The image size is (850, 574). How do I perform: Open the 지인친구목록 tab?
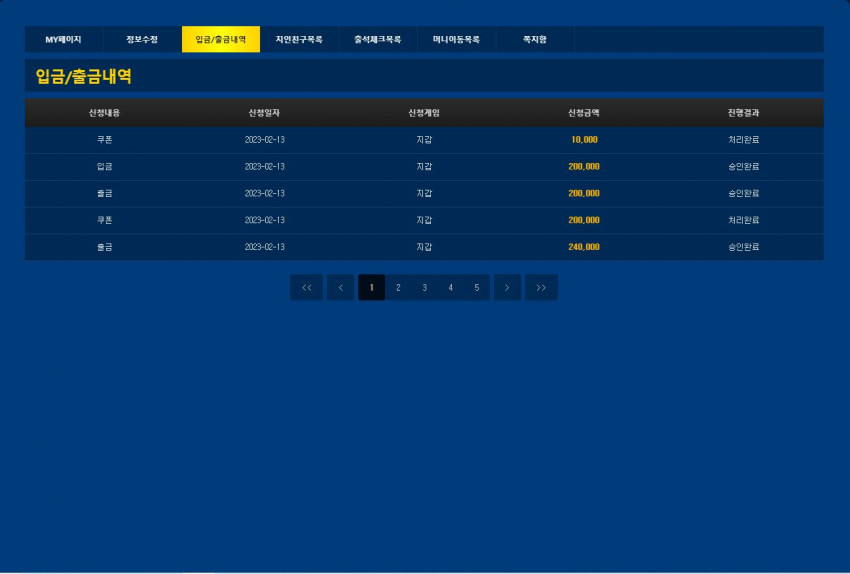pyautogui.click(x=299, y=40)
